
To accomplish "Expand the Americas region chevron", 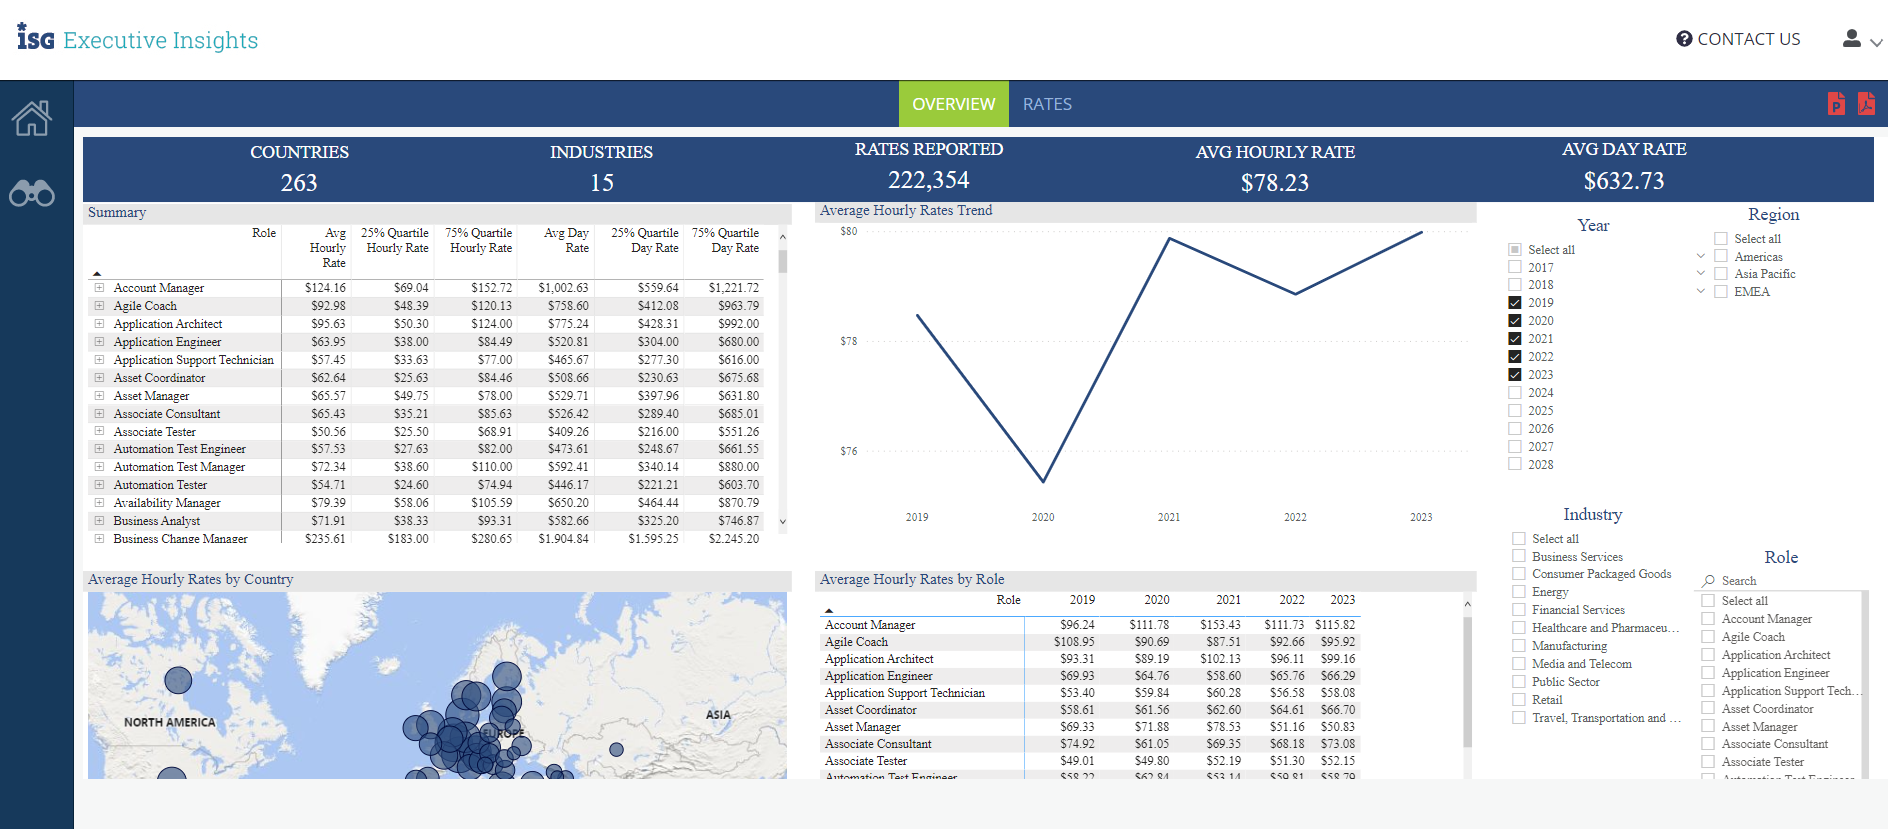I will click(1700, 256).
